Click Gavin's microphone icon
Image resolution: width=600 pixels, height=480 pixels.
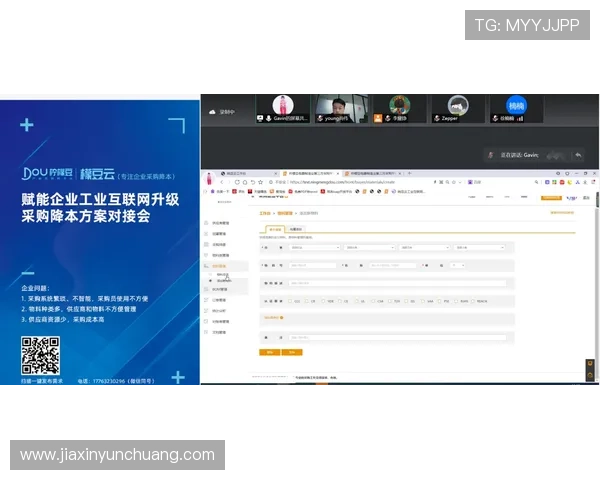pos(269,119)
